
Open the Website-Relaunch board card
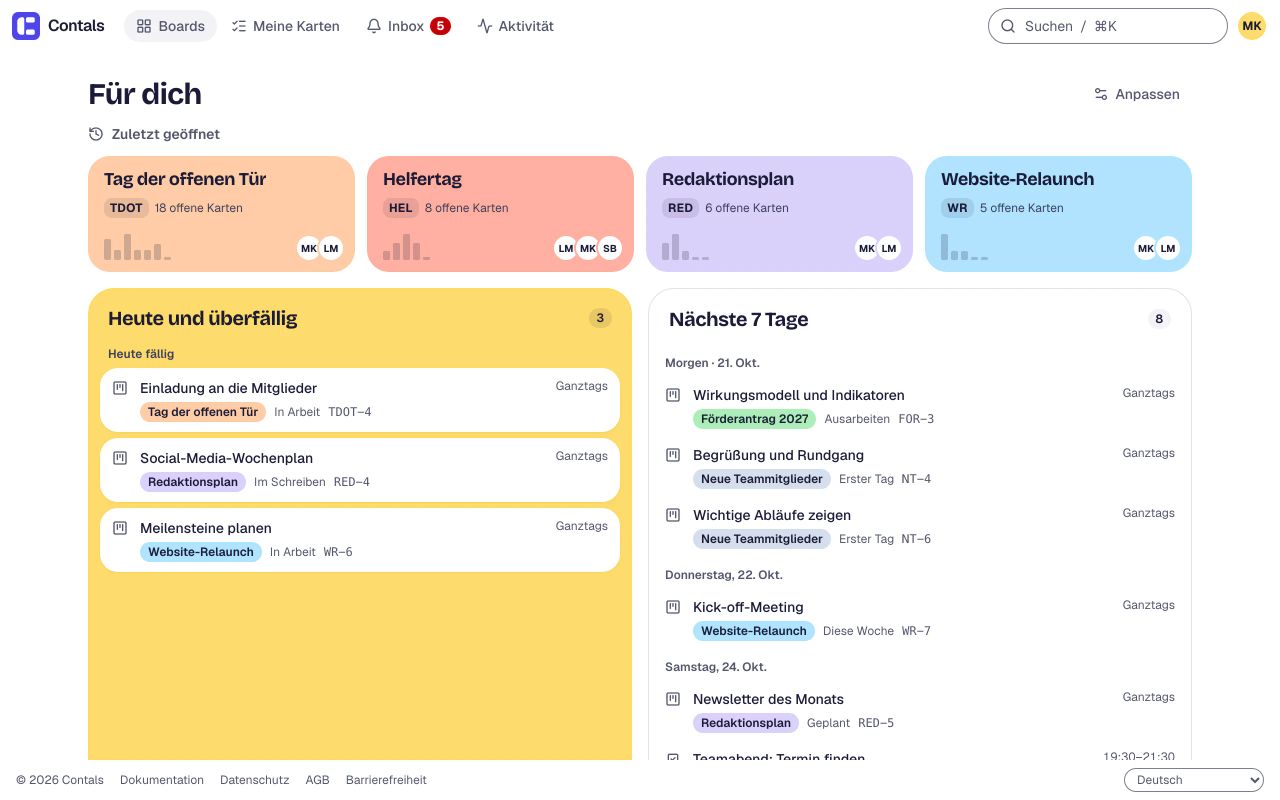point(1058,214)
